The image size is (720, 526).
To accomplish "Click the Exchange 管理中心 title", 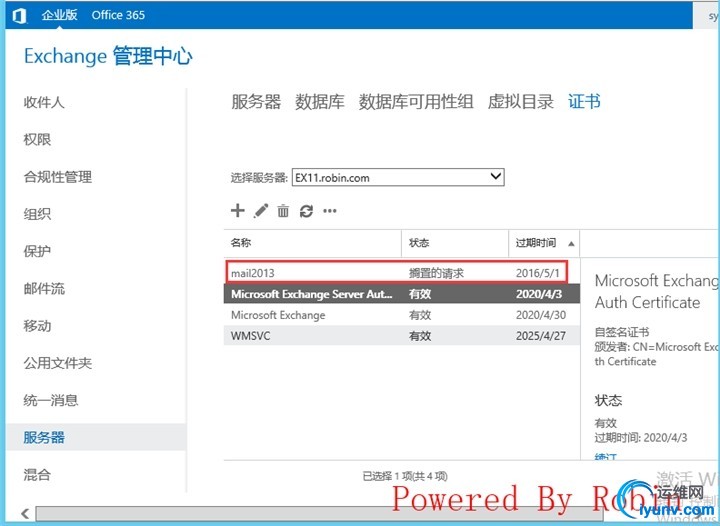I will pos(108,56).
